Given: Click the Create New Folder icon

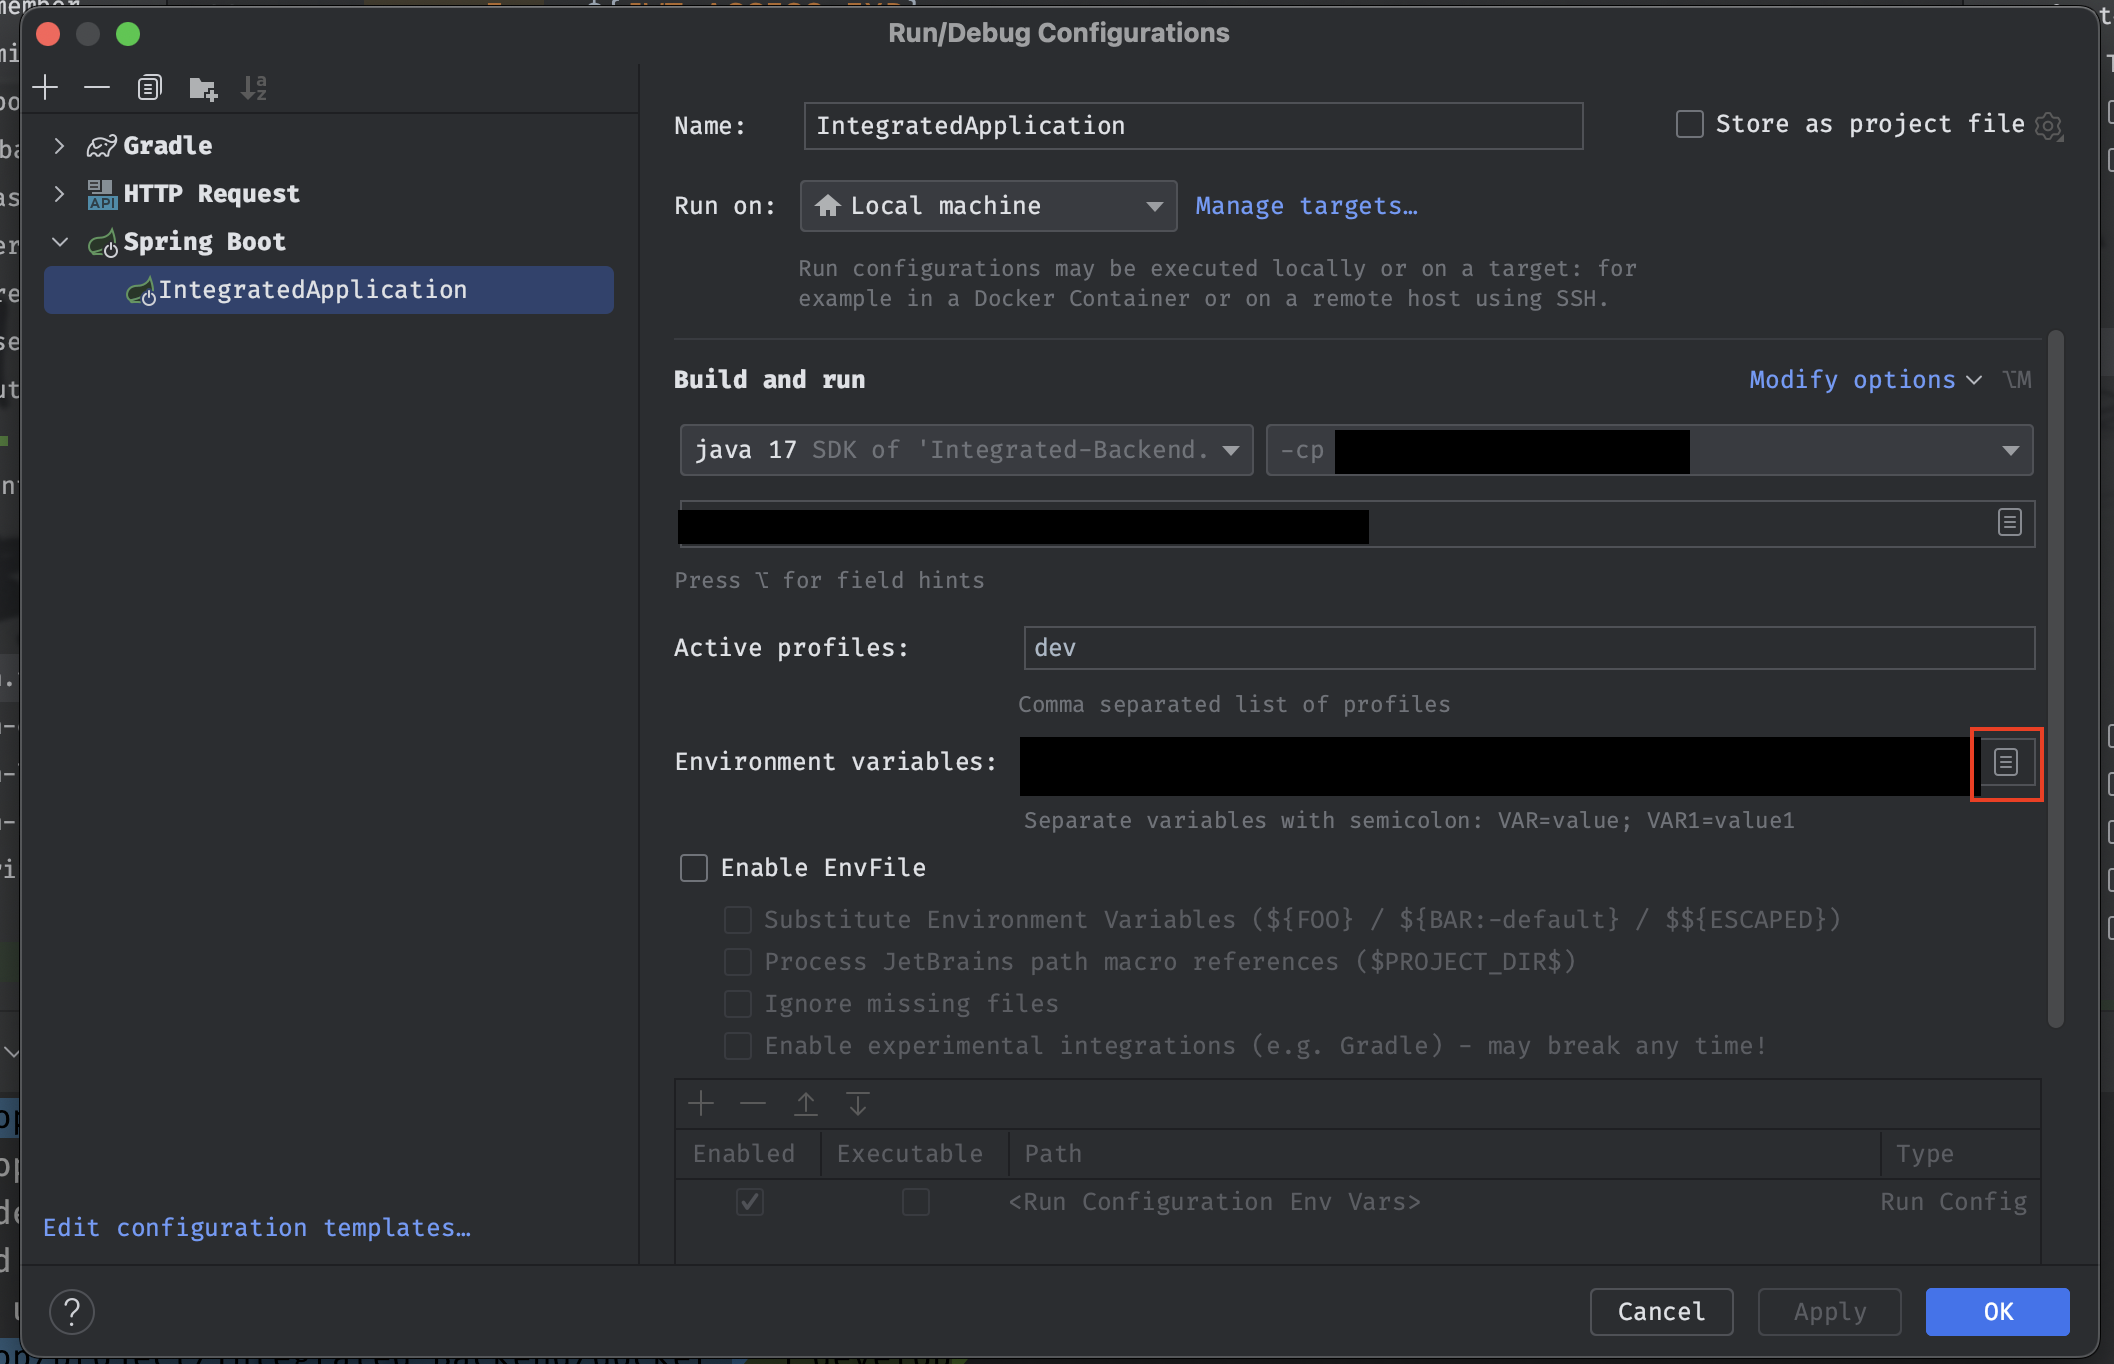Looking at the screenshot, I should 203,89.
